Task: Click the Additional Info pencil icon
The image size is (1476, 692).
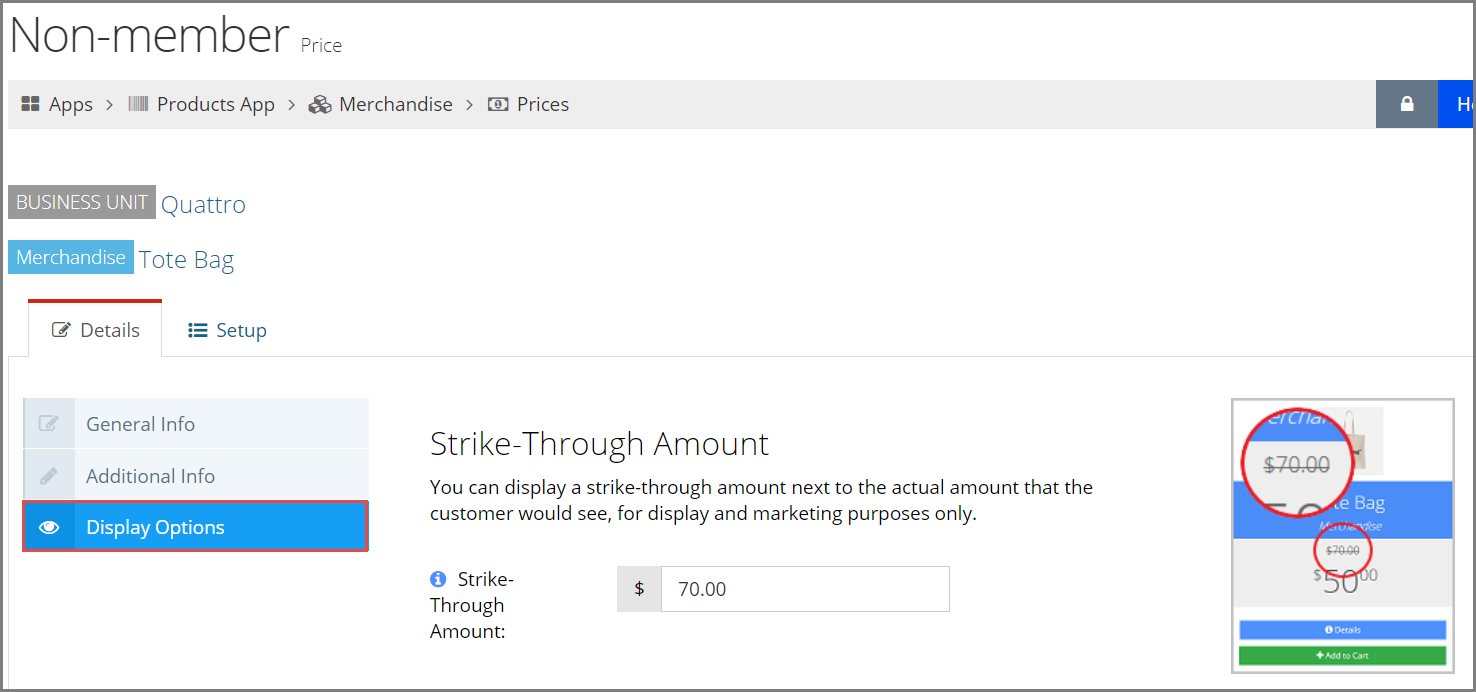Action: pos(49,476)
